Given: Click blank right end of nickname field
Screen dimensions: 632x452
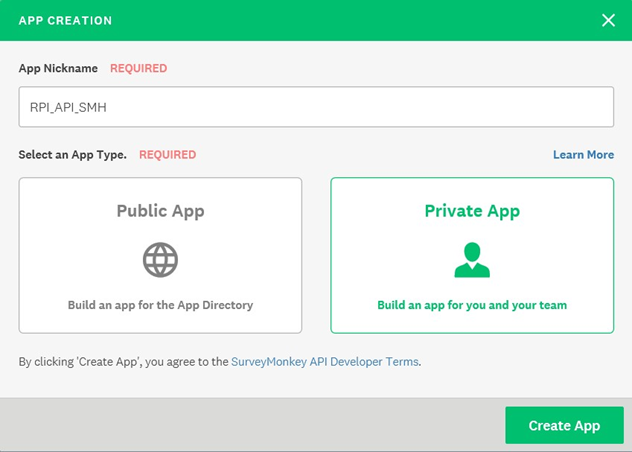Looking at the screenshot, I should [x=560, y=107].
